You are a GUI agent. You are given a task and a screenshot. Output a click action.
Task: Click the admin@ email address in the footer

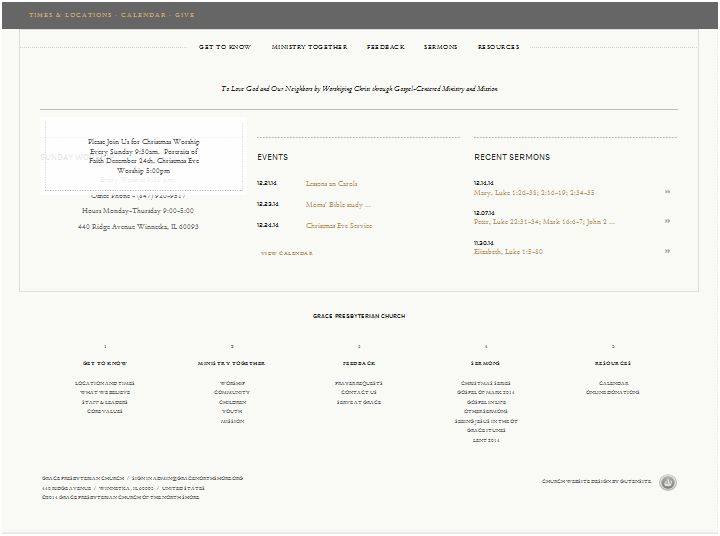[197, 478]
